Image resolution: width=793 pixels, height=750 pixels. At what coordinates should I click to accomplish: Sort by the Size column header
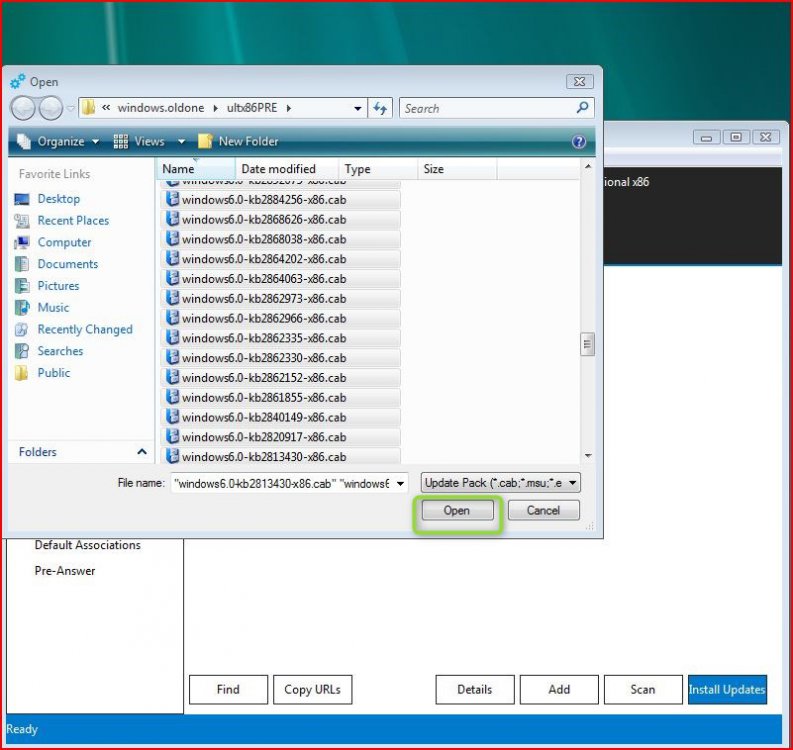coord(458,169)
